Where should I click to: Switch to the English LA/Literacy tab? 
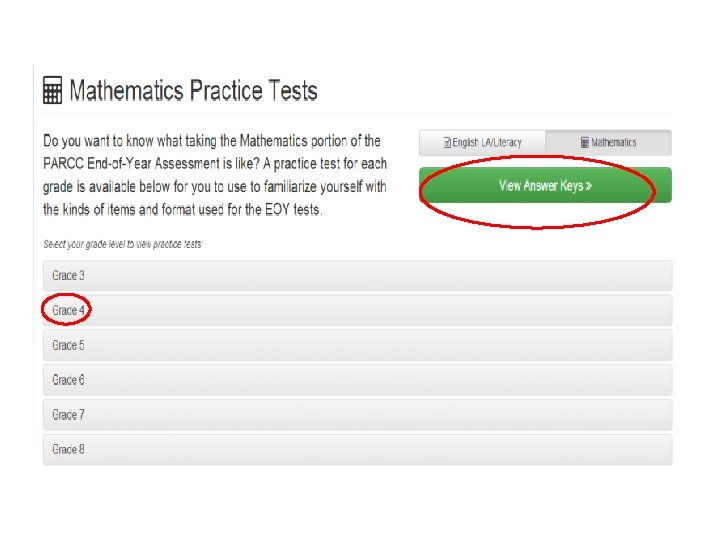tap(482, 143)
